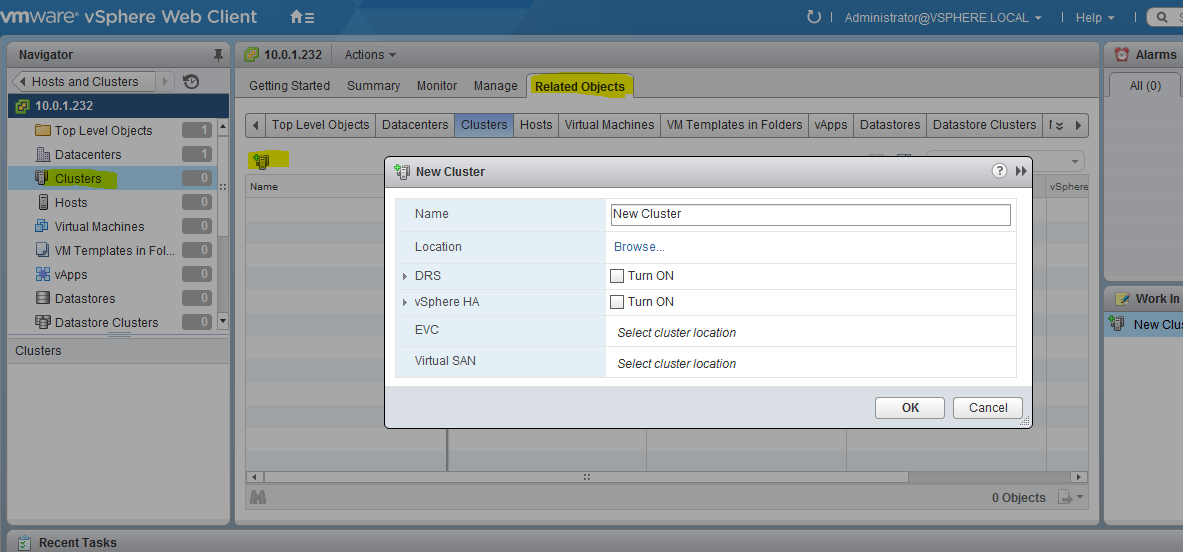1183x552 pixels.
Task: Expand the DRS settings row
Action: (405, 277)
